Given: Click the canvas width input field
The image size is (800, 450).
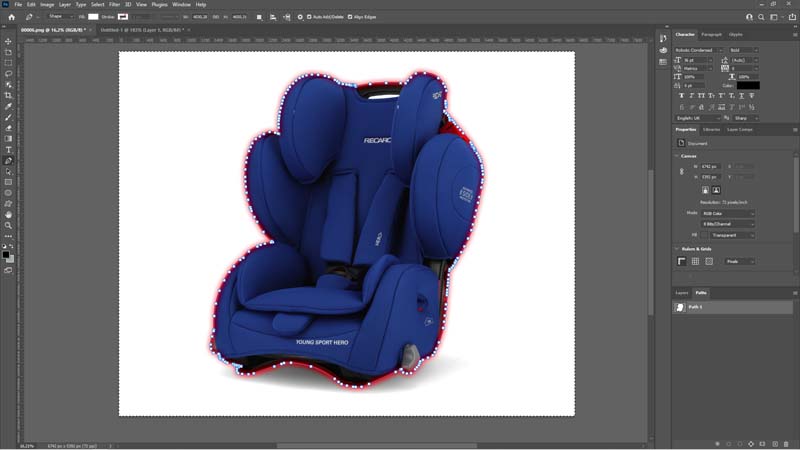Looking at the screenshot, I should click(x=710, y=167).
